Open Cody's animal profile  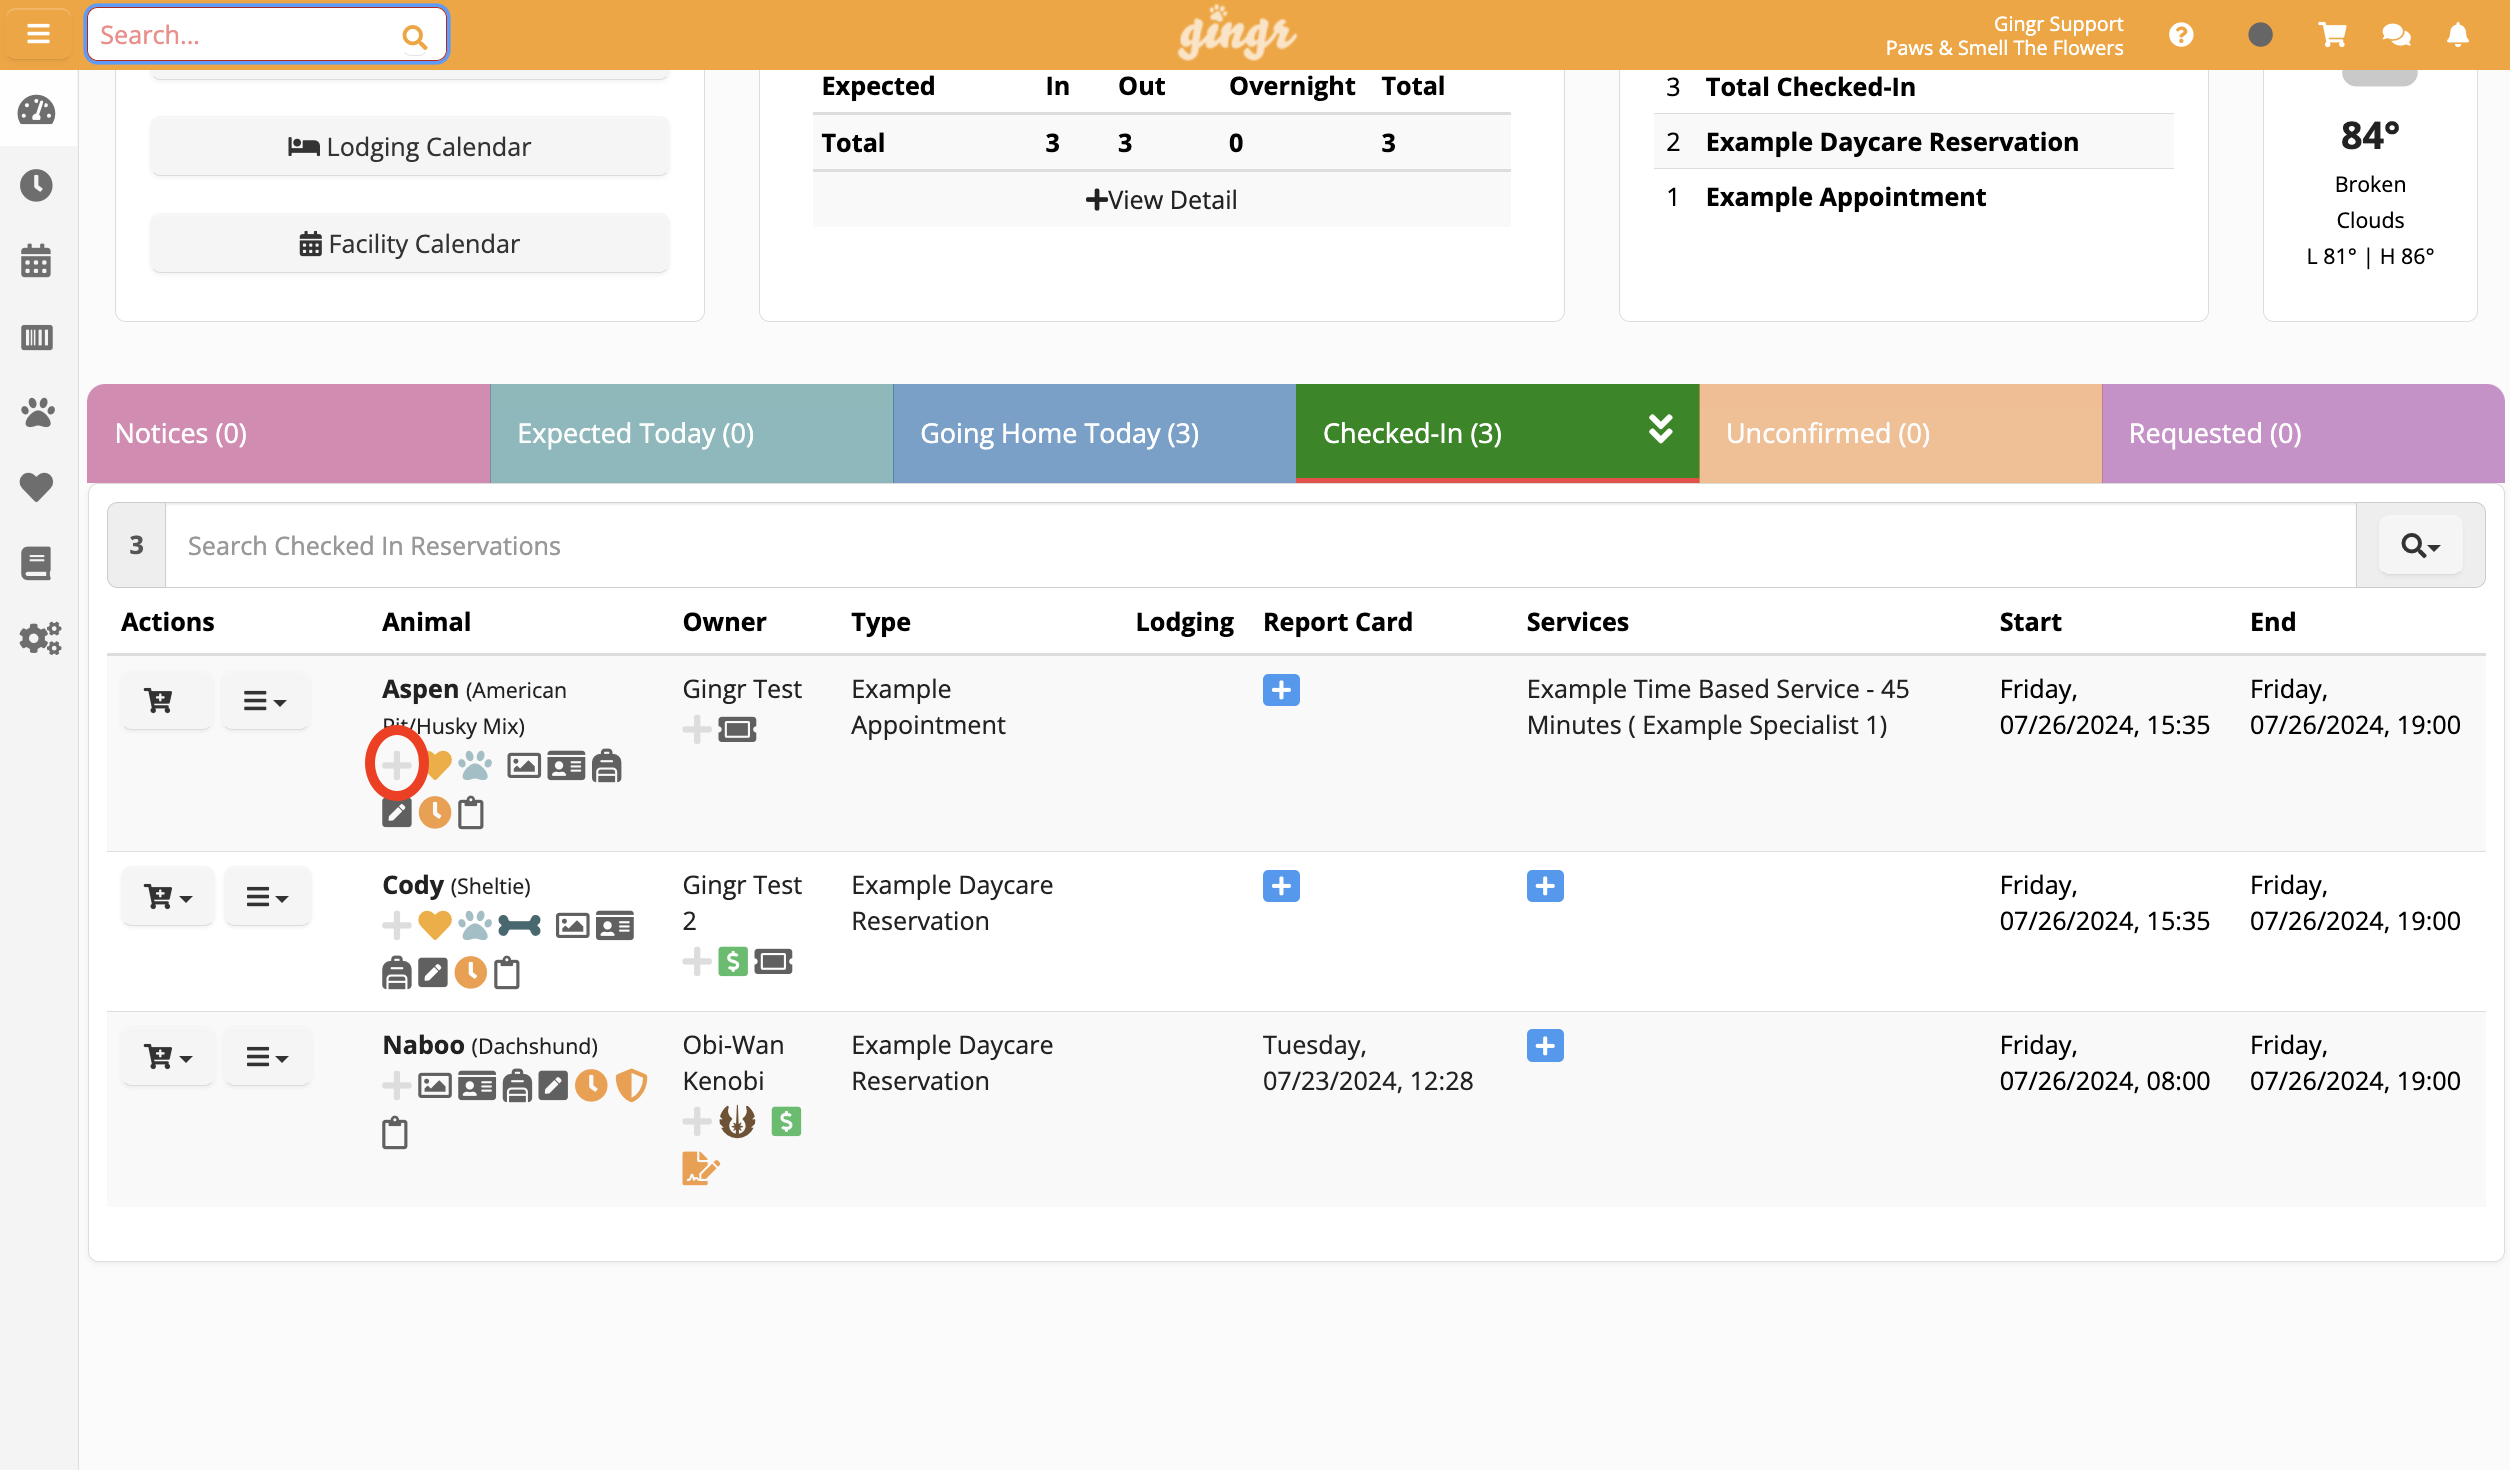pyautogui.click(x=412, y=885)
